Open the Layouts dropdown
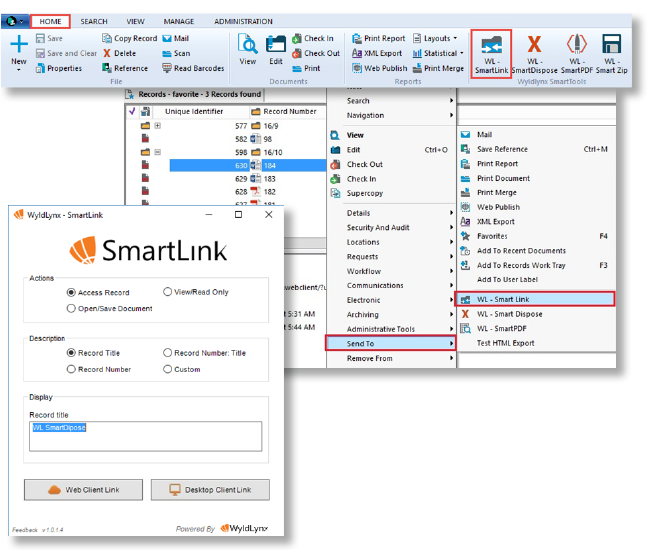 pos(435,39)
